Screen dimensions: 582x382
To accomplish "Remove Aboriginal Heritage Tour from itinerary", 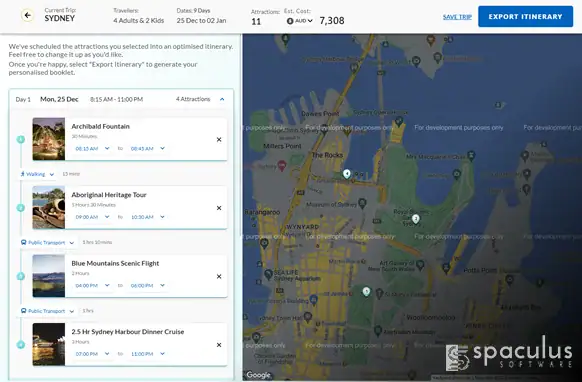I will [x=219, y=208].
